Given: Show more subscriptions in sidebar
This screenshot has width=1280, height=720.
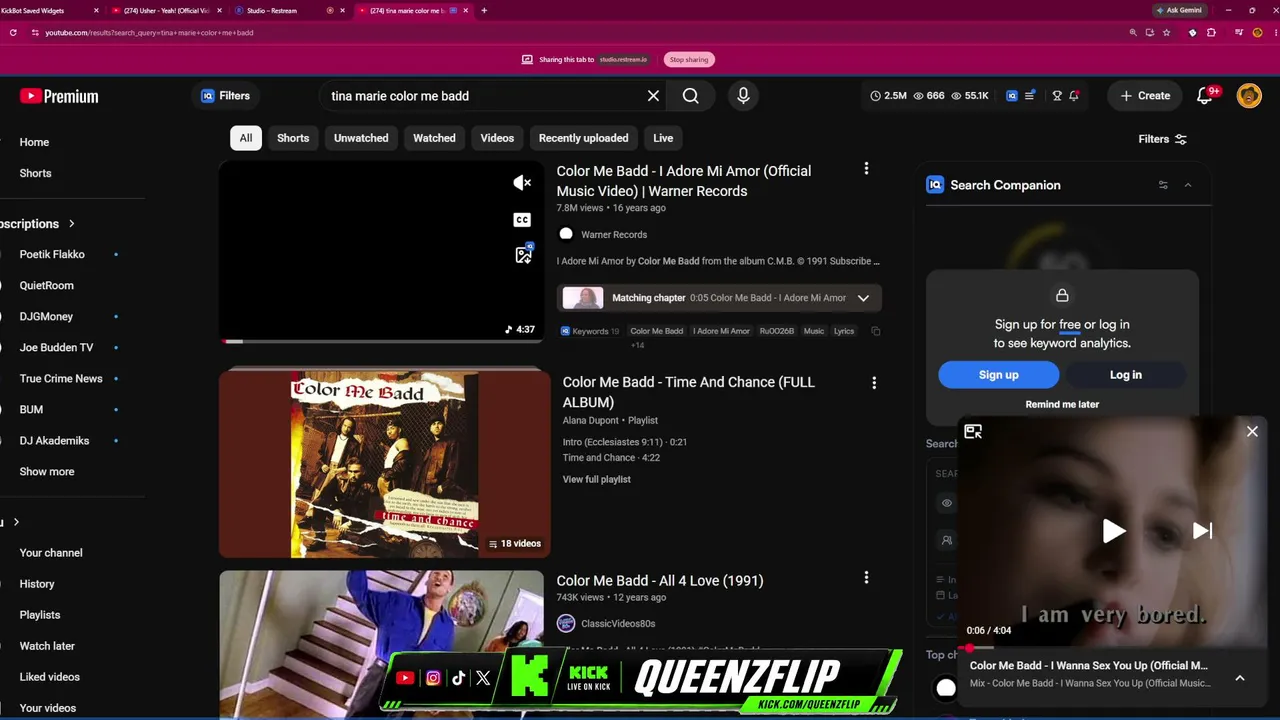Looking at the screenshot, I should point(47,472).
